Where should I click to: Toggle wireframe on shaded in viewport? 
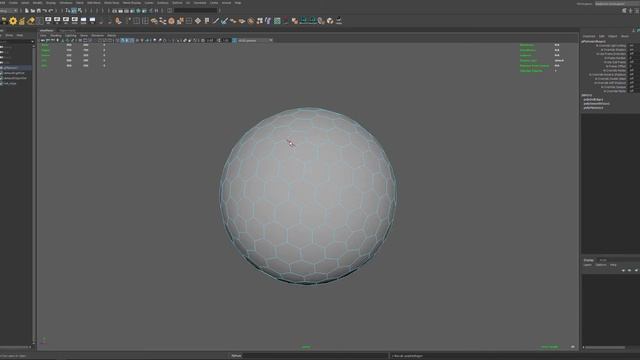(x=131, y=40)
